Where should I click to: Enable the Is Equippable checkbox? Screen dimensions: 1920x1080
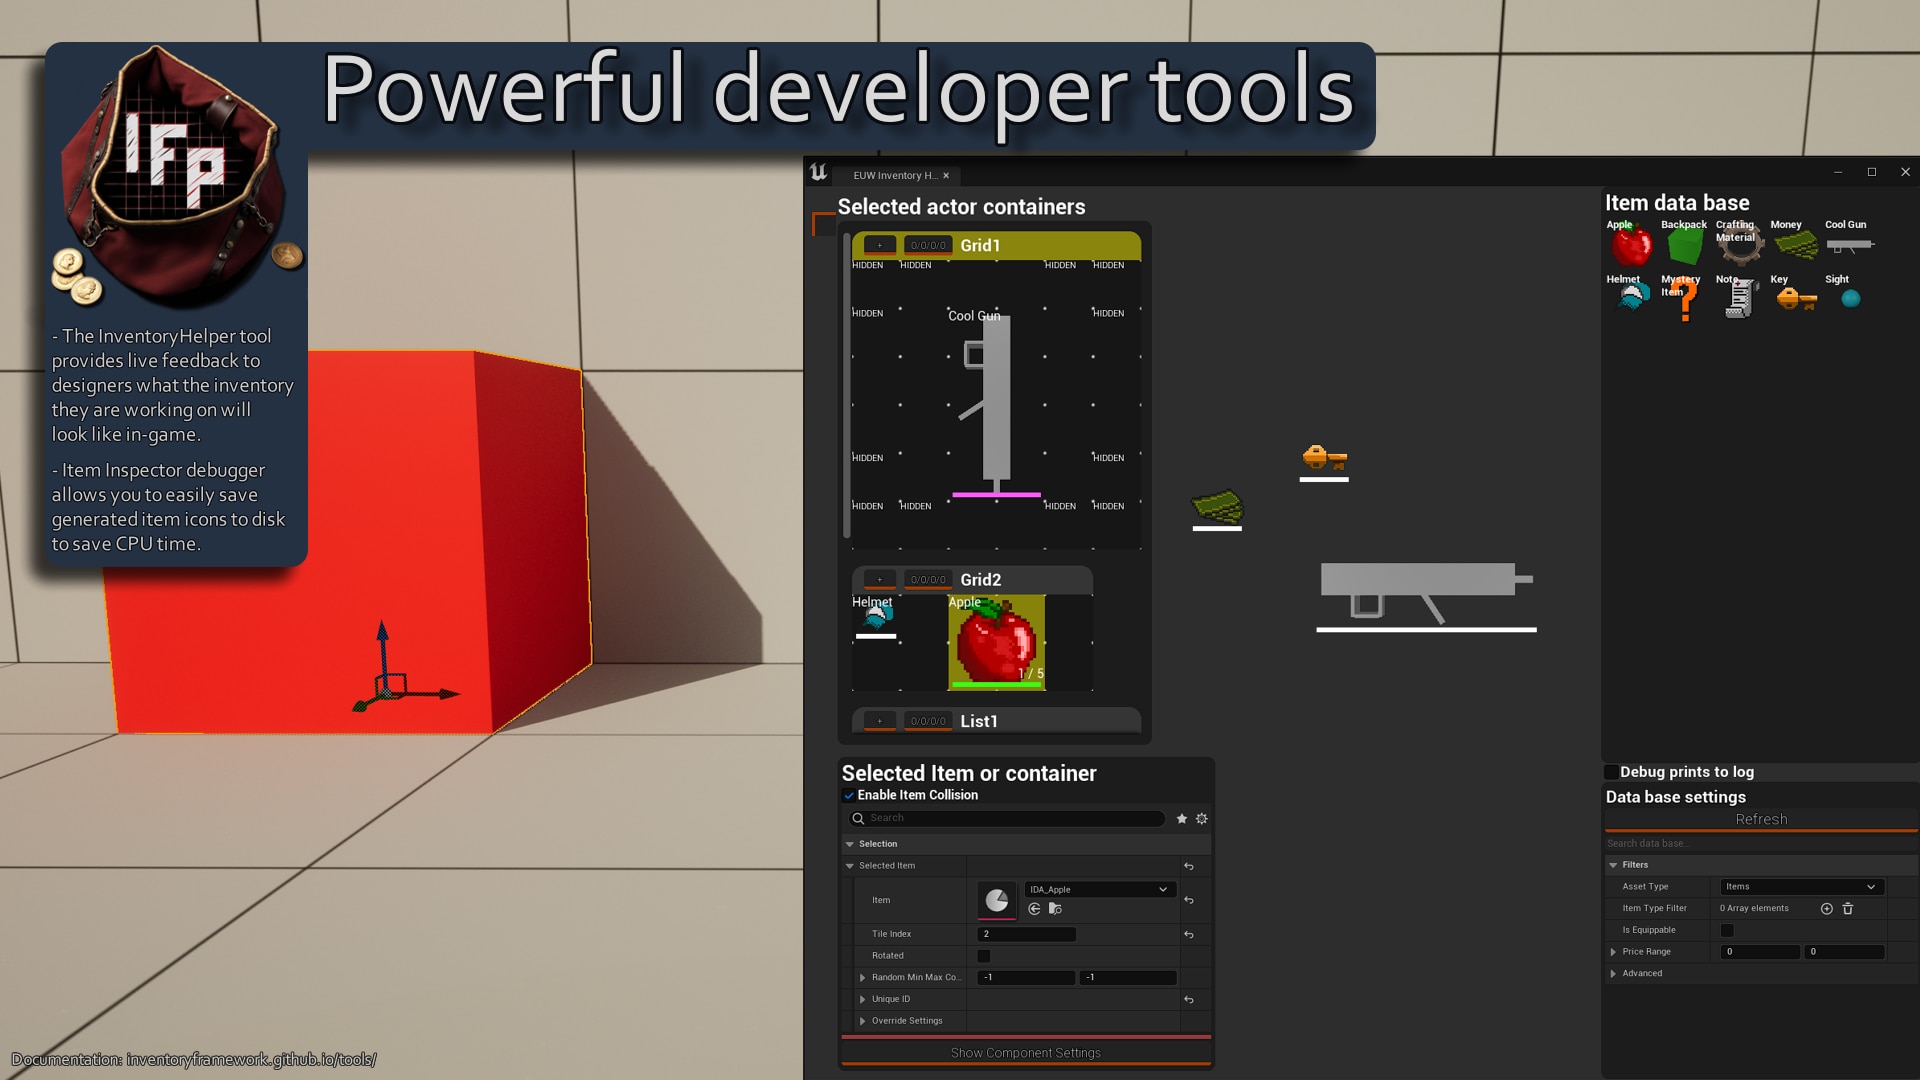pos(1728,929)
